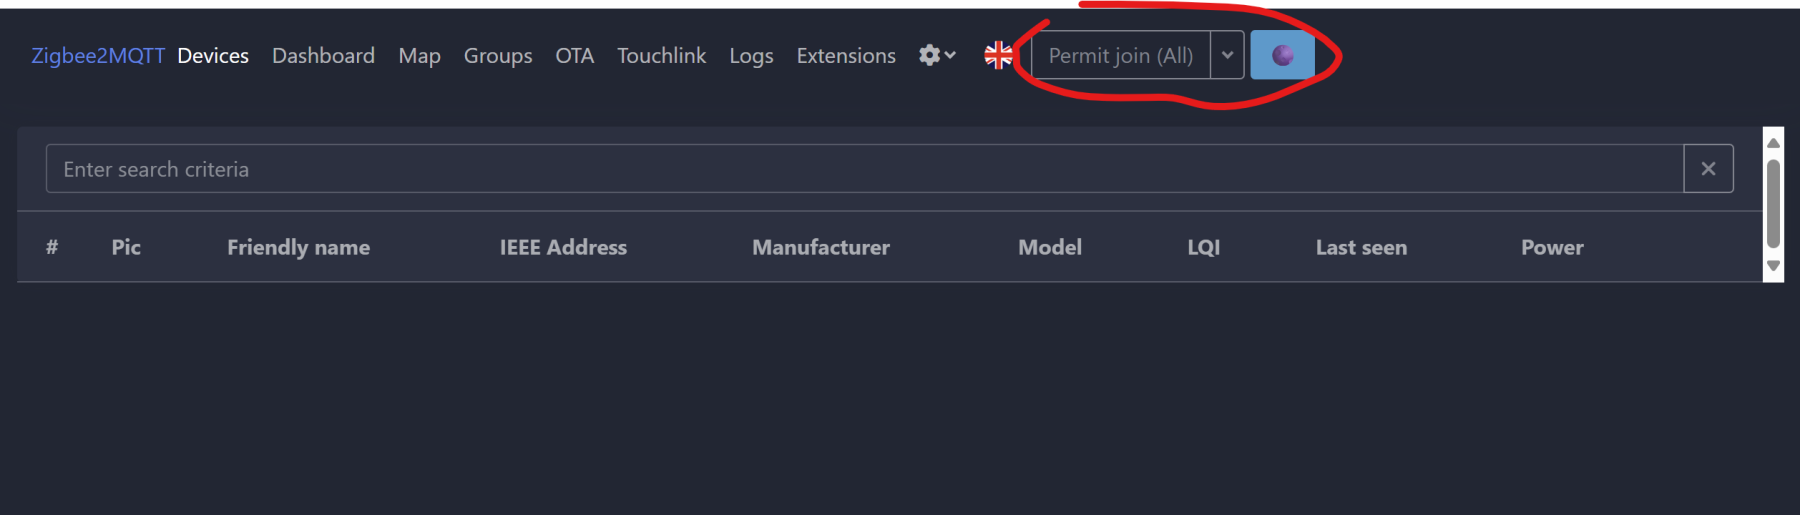
Task: Open the Touchlink page
Action: pos(661,56)
